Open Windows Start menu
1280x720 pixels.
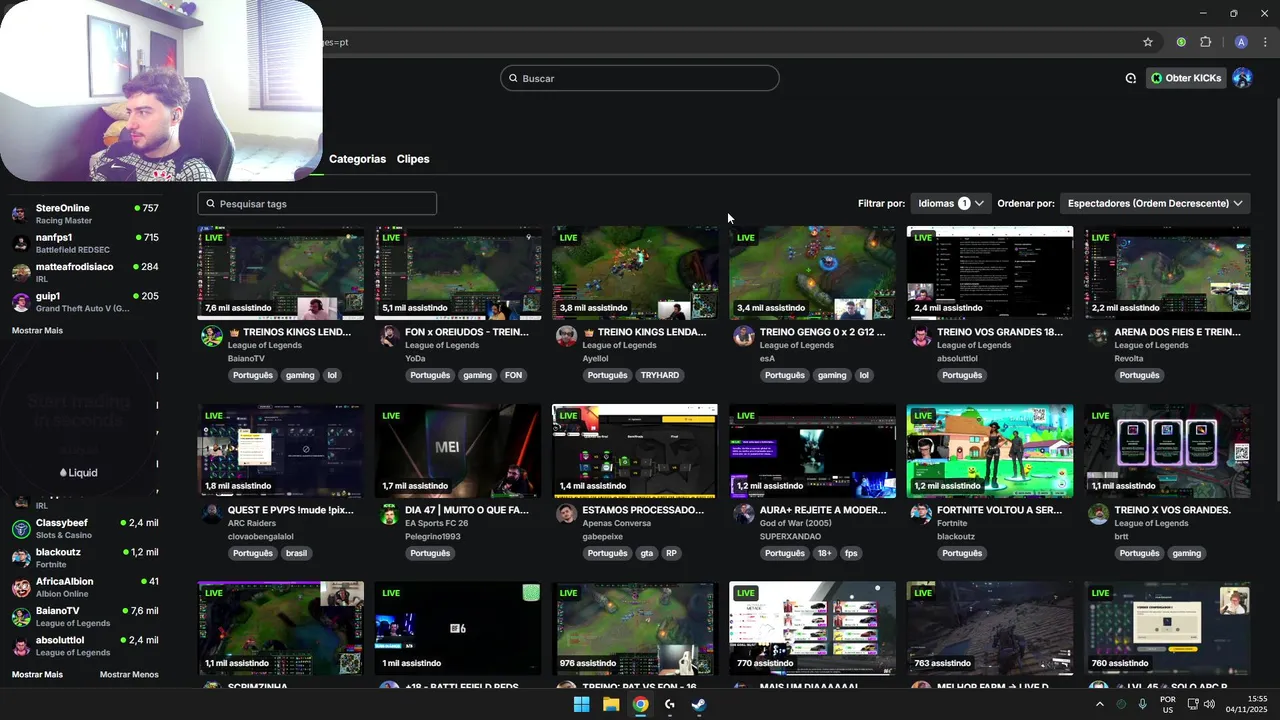[581, 704]
